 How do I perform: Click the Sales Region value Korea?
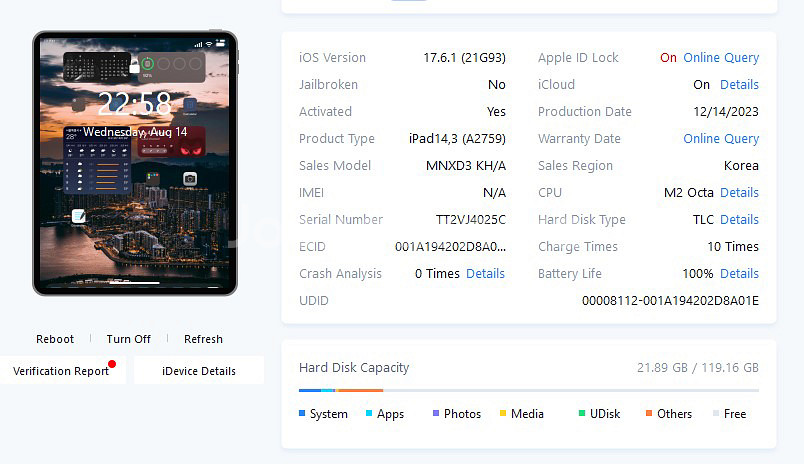click(741, 166)
